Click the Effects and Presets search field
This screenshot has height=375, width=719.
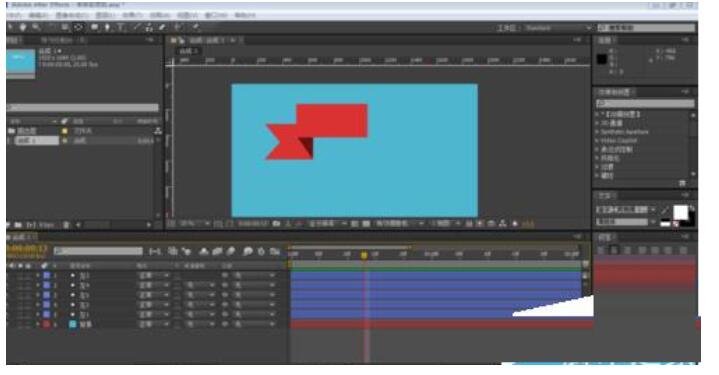click(646, 104)
